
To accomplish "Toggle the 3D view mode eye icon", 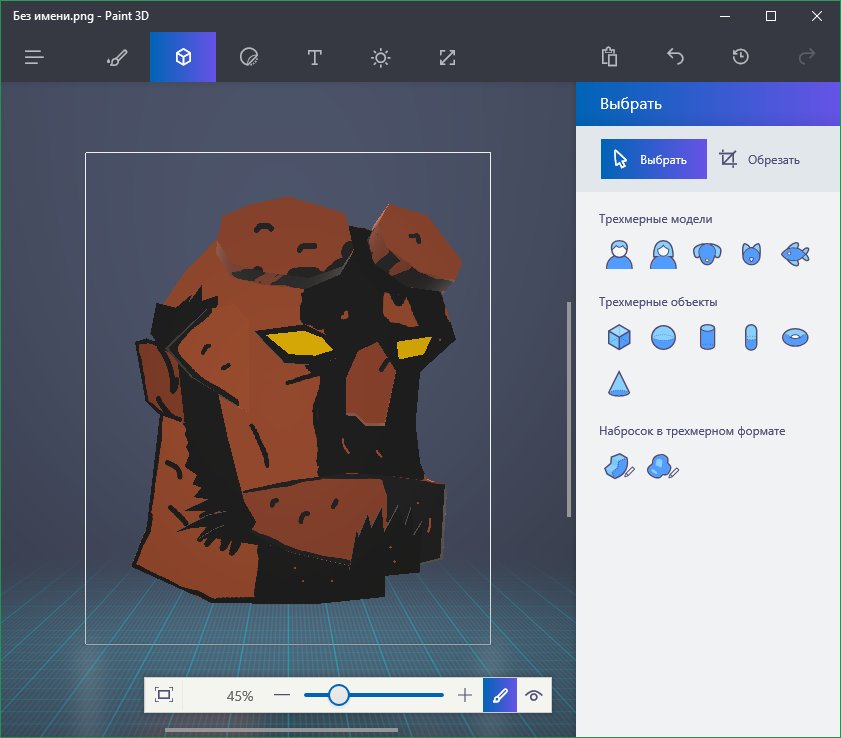I will [x=534, y=695].
